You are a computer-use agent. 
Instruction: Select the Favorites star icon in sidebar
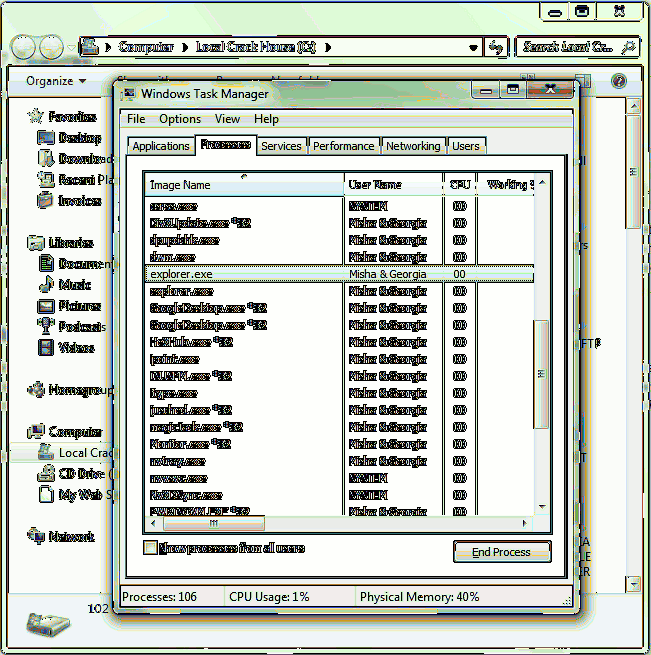click(35, 116)
